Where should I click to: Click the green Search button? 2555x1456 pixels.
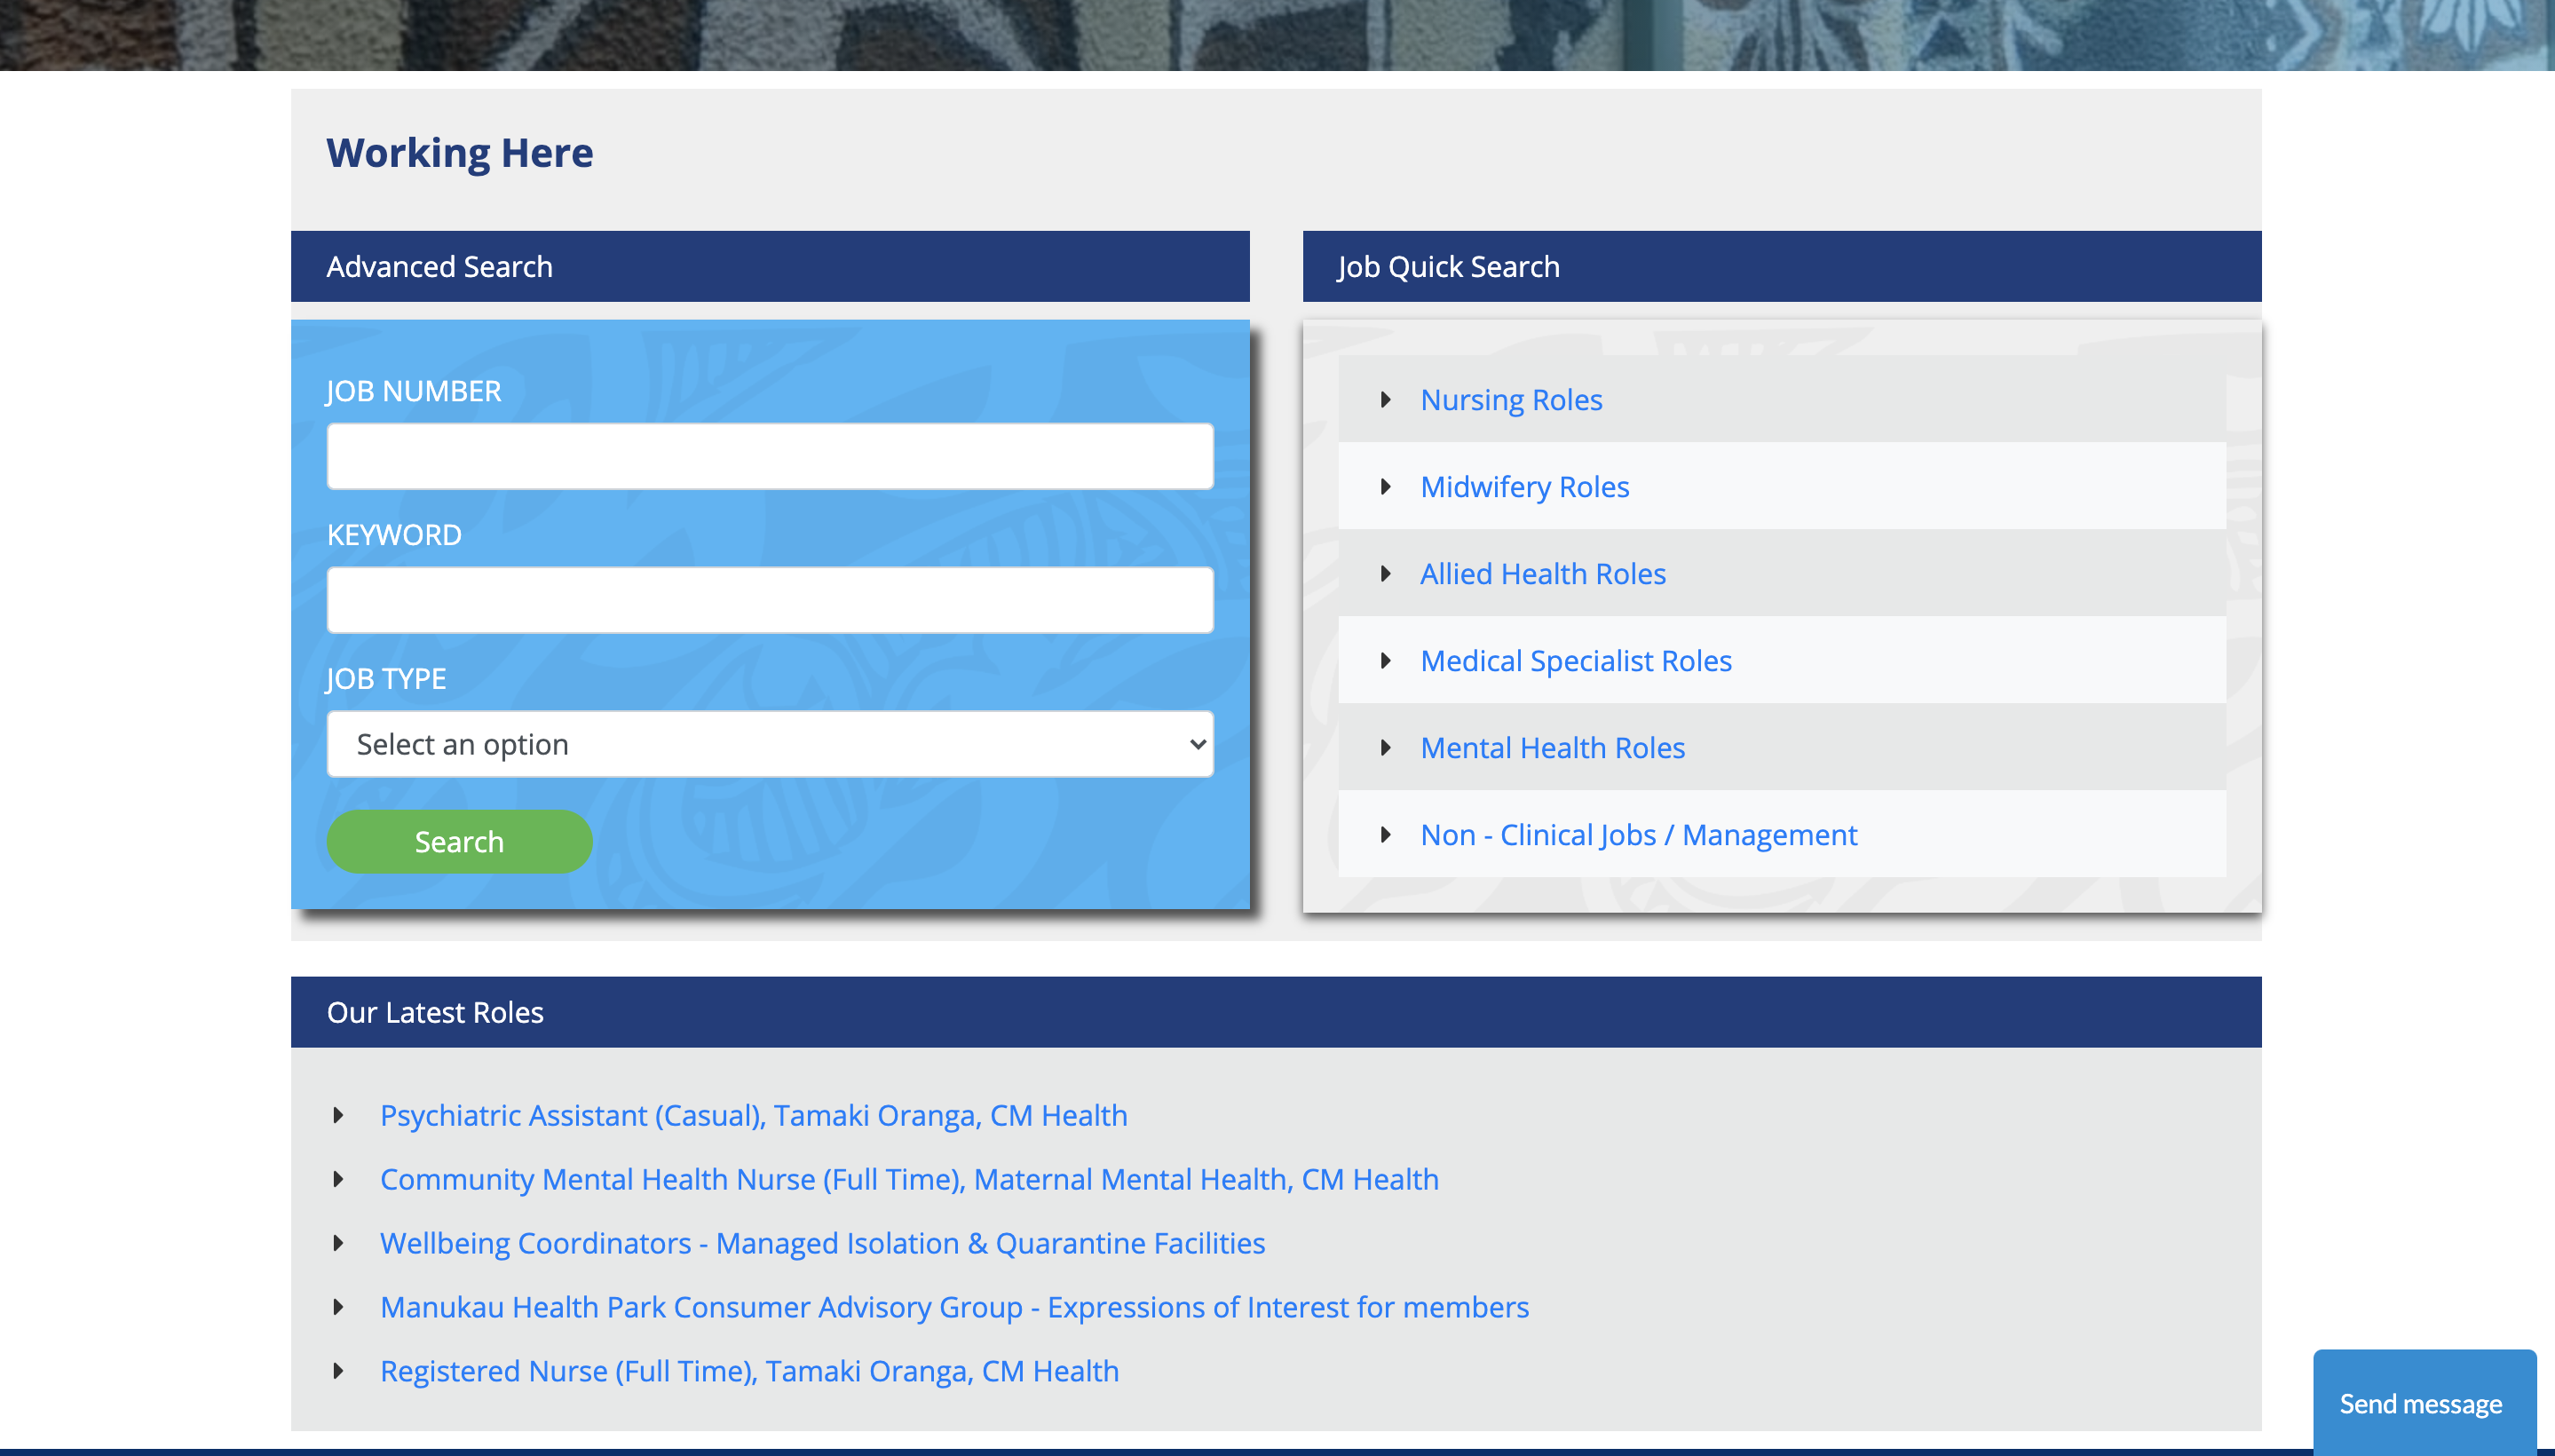coord(459,842)
